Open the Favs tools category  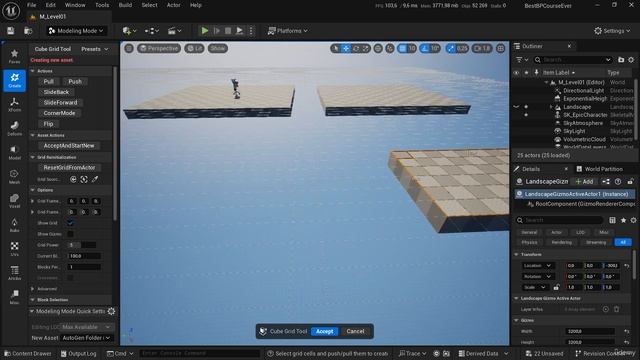14,56
